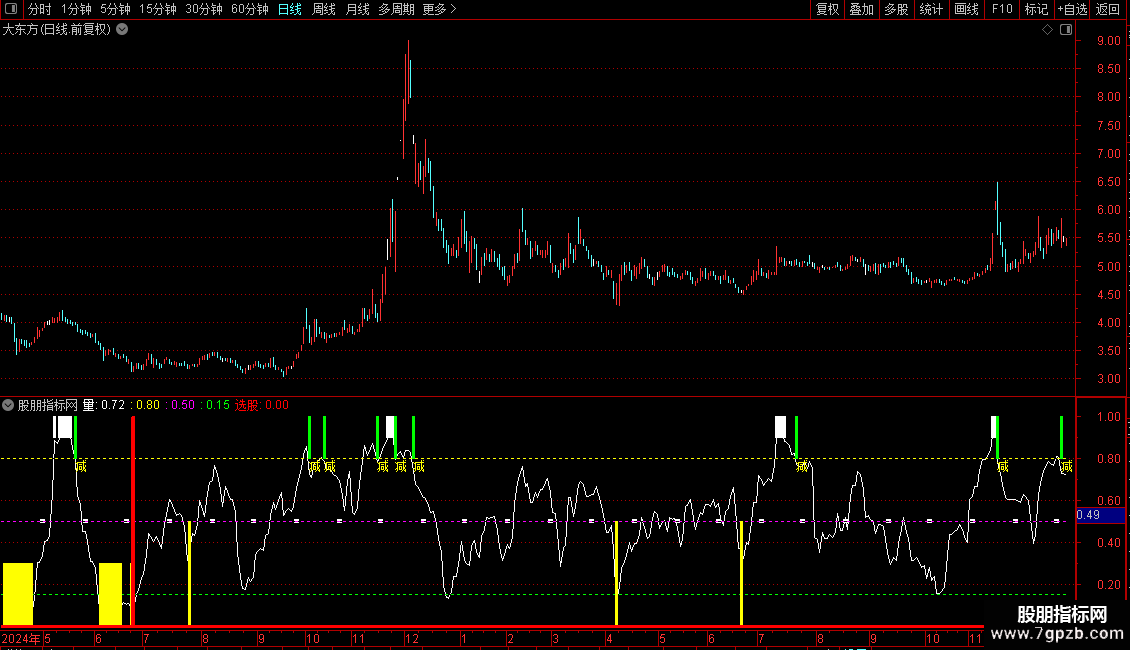The image size is (1130, 650).
Task: Select the 日线 daily chart tab
Action: [290, 9]
